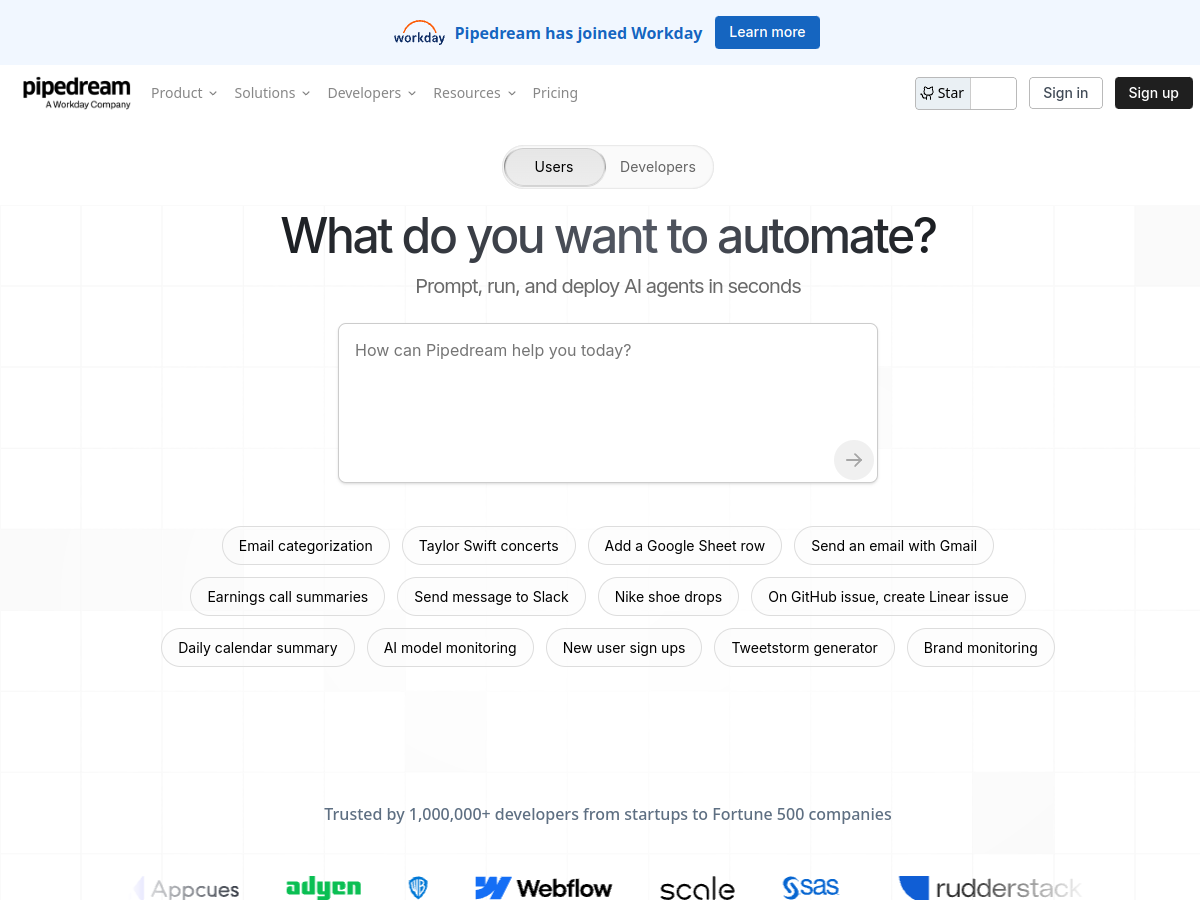Image resolution: width=1200 pixels, height=900 pixels.
Task: Choose the Taylor Swift concerts suggestion
Action: point(488,546)
